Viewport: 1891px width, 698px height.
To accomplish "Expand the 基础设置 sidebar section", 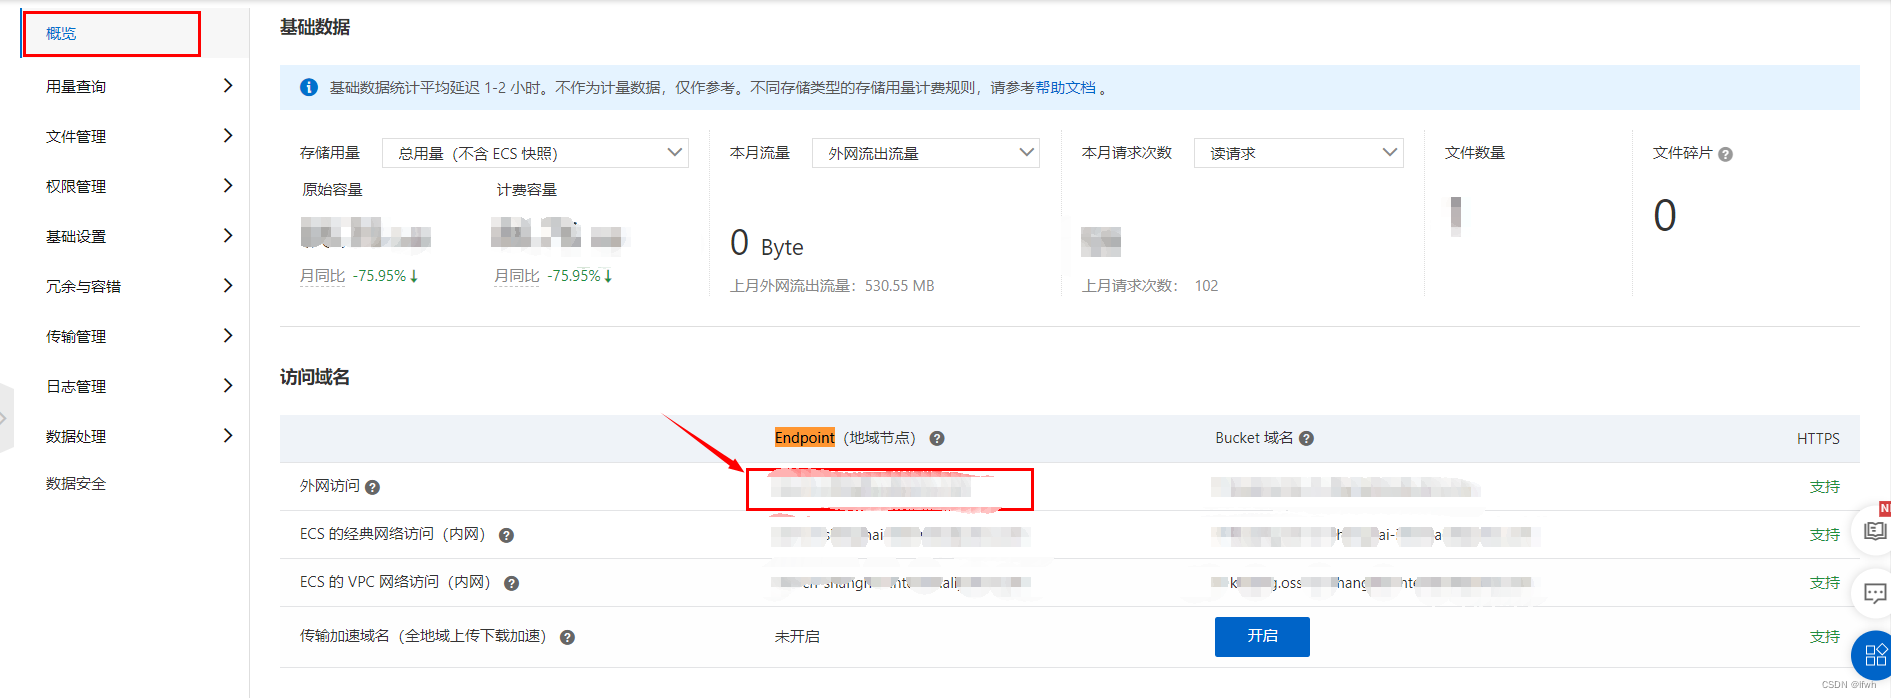I will (139, 236).
